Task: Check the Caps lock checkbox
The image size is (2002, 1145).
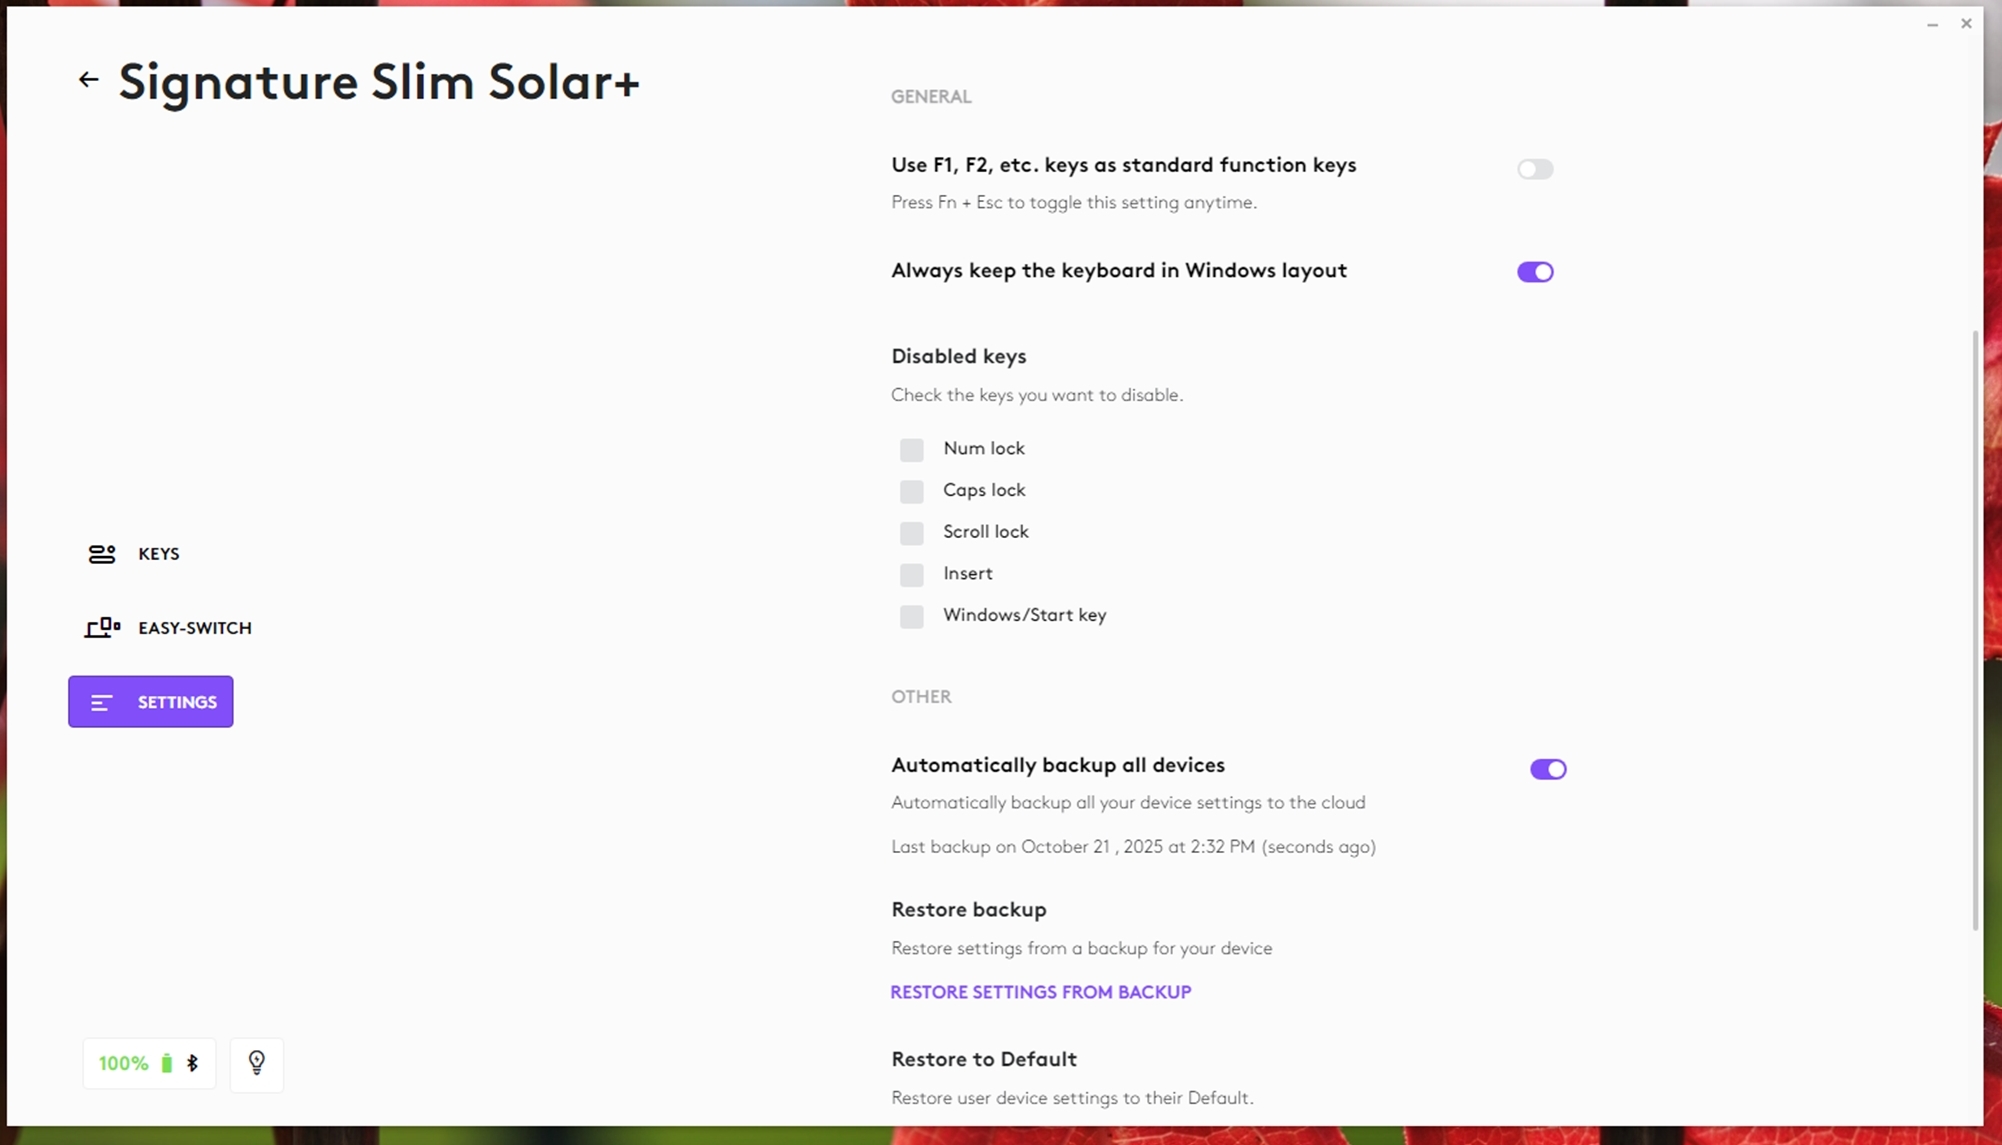Action: (x=911, y=491)
